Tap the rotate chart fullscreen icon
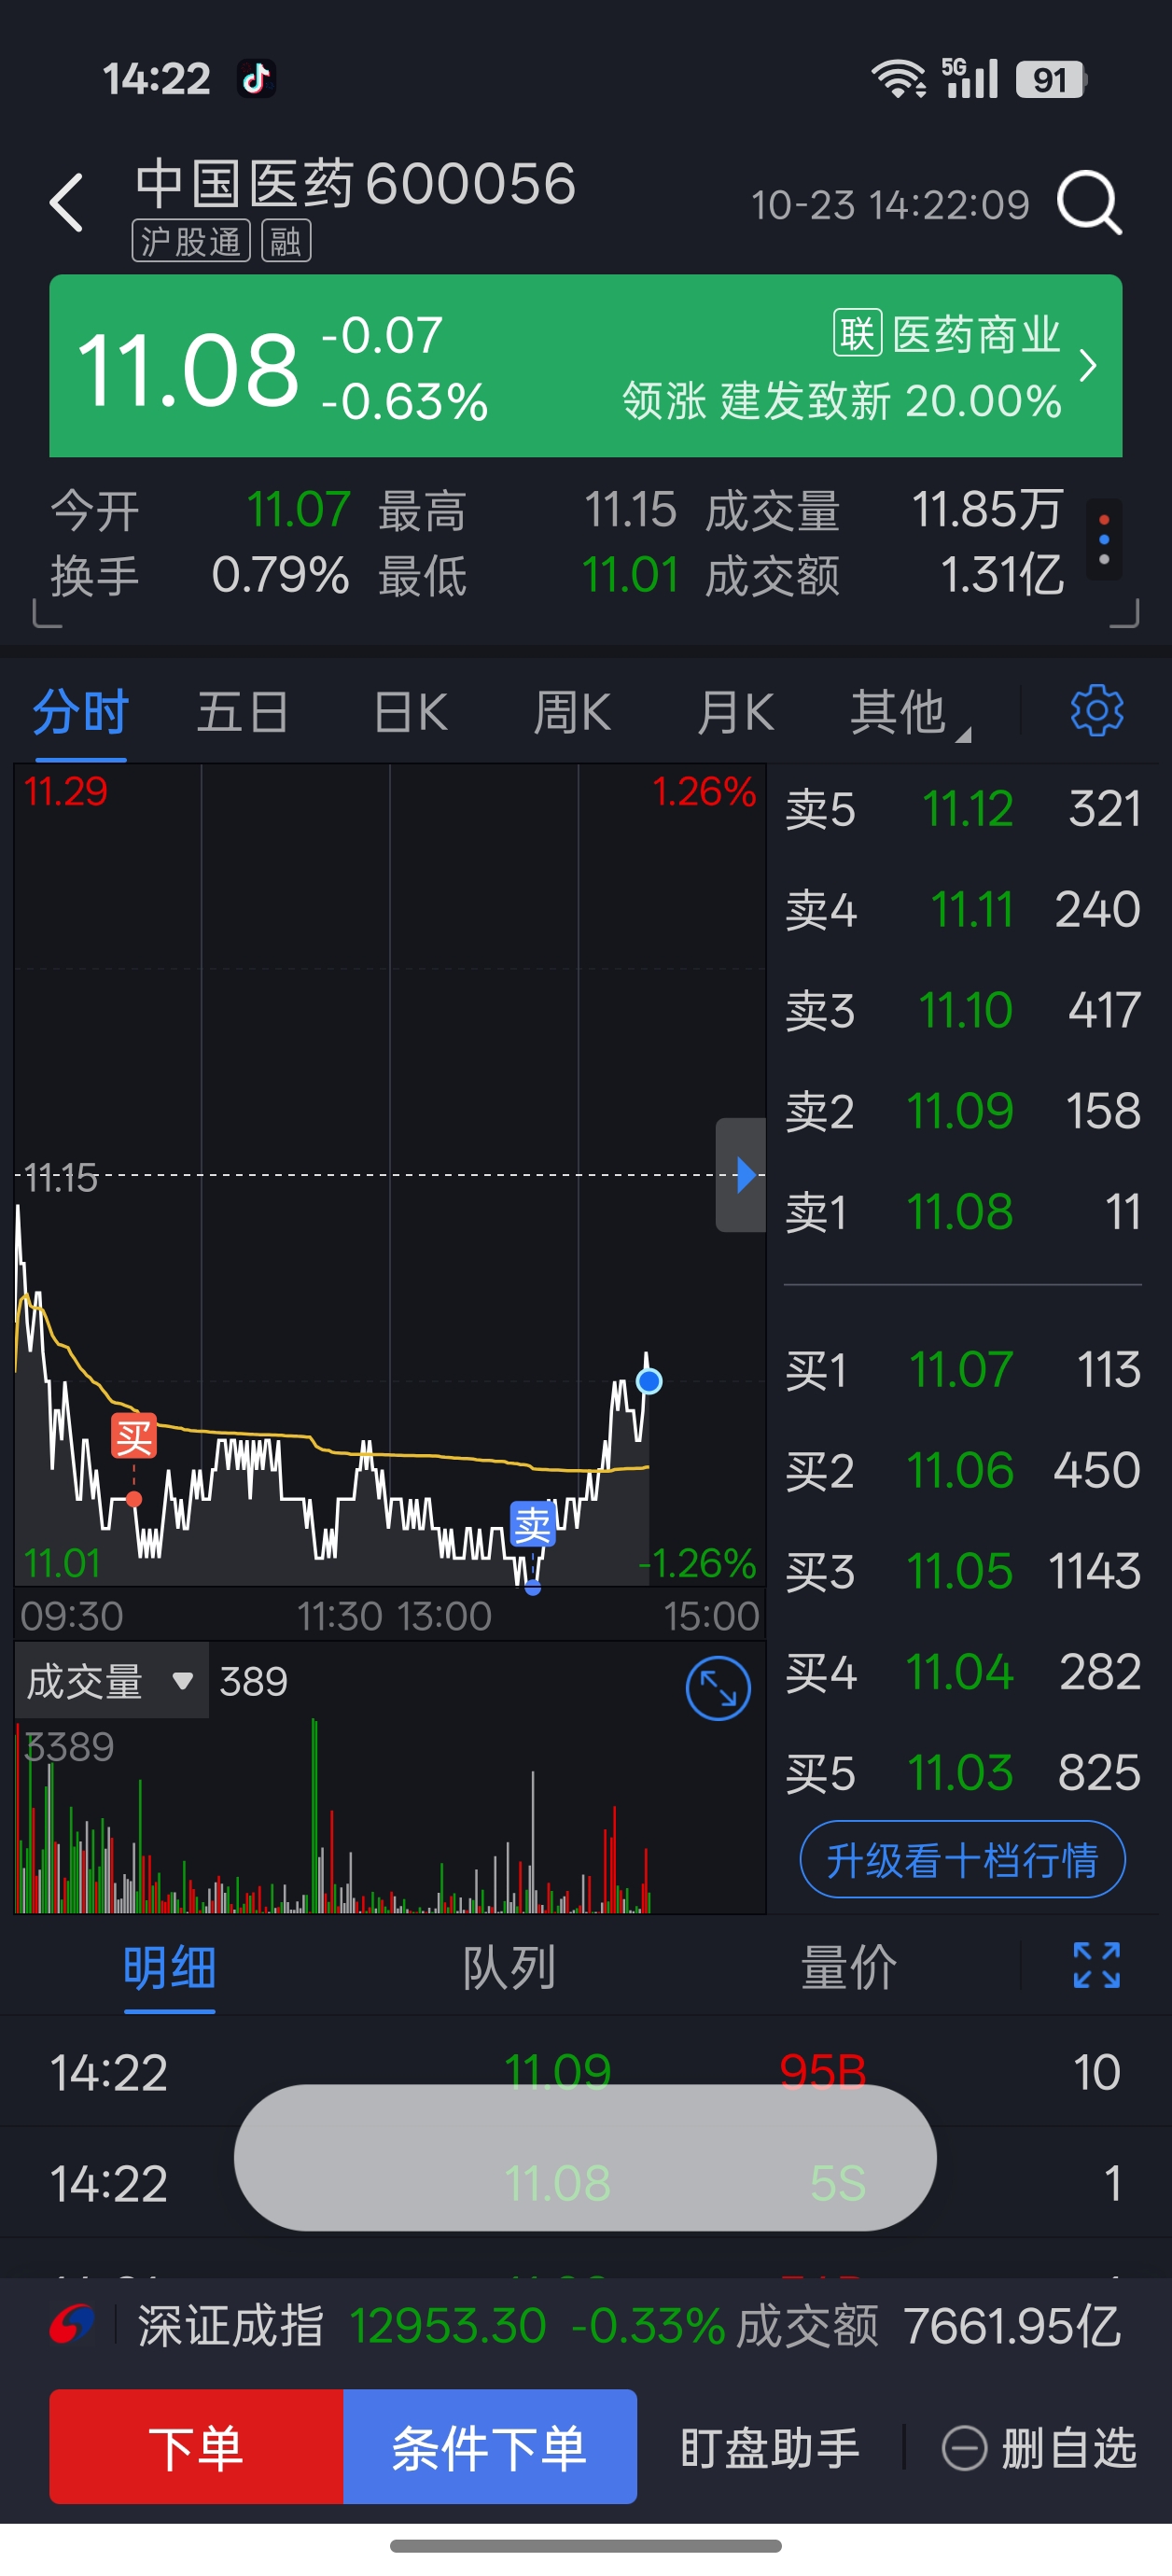 pyautogui.click(x=718, y=1689)
